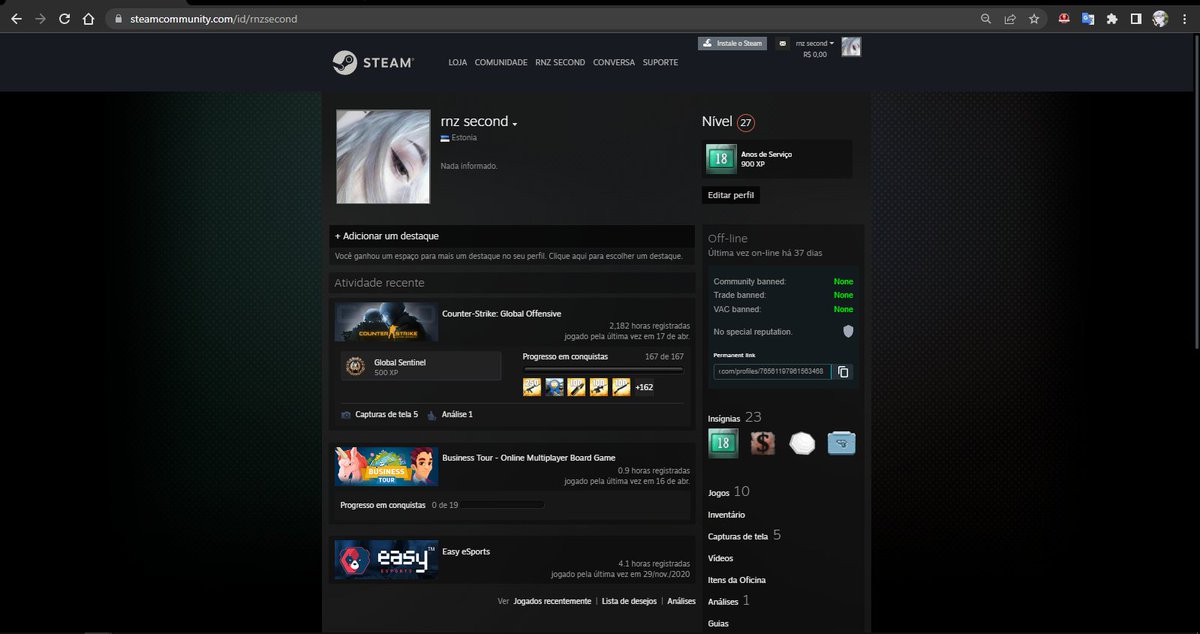The image size is (1200, 634).
Task: Open Easy eSports game banner image
Action: click(386, 560)
